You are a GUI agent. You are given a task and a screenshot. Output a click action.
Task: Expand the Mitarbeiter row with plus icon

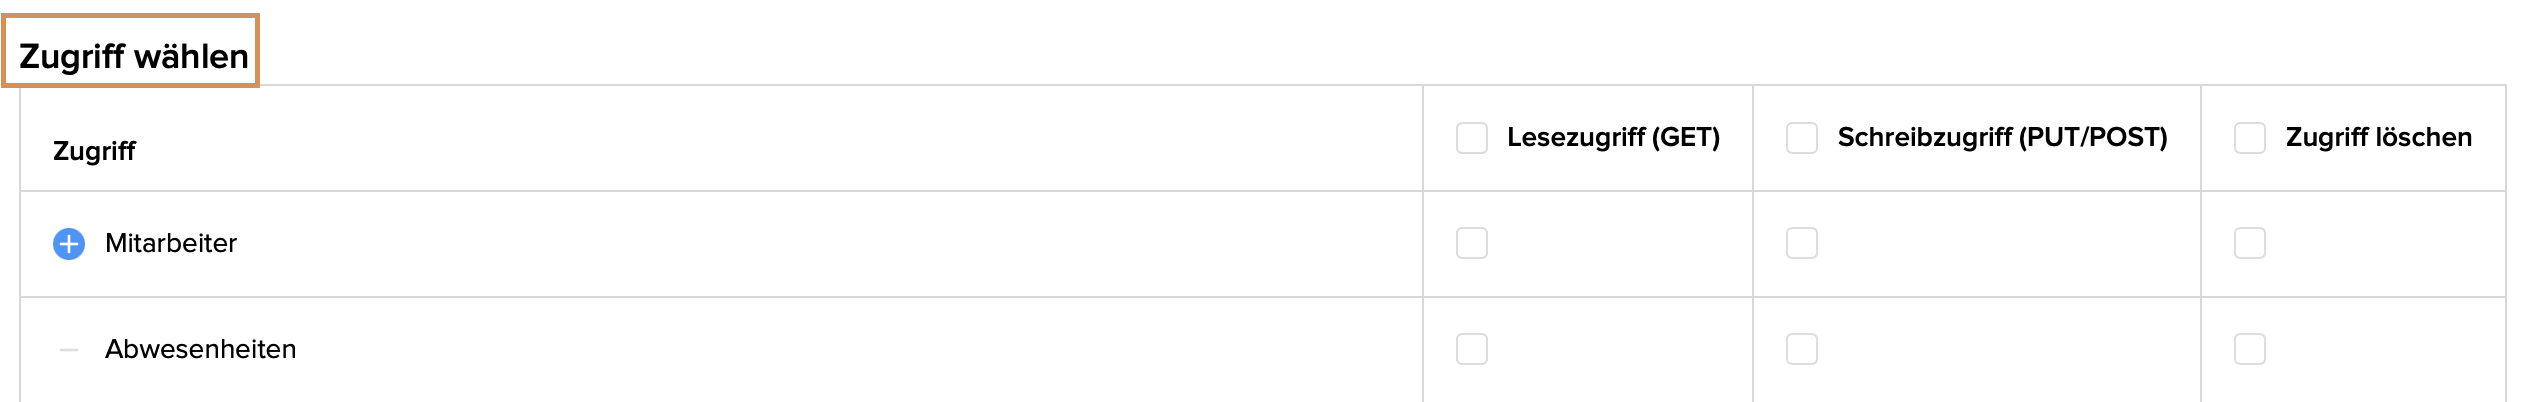pos(69,244)
